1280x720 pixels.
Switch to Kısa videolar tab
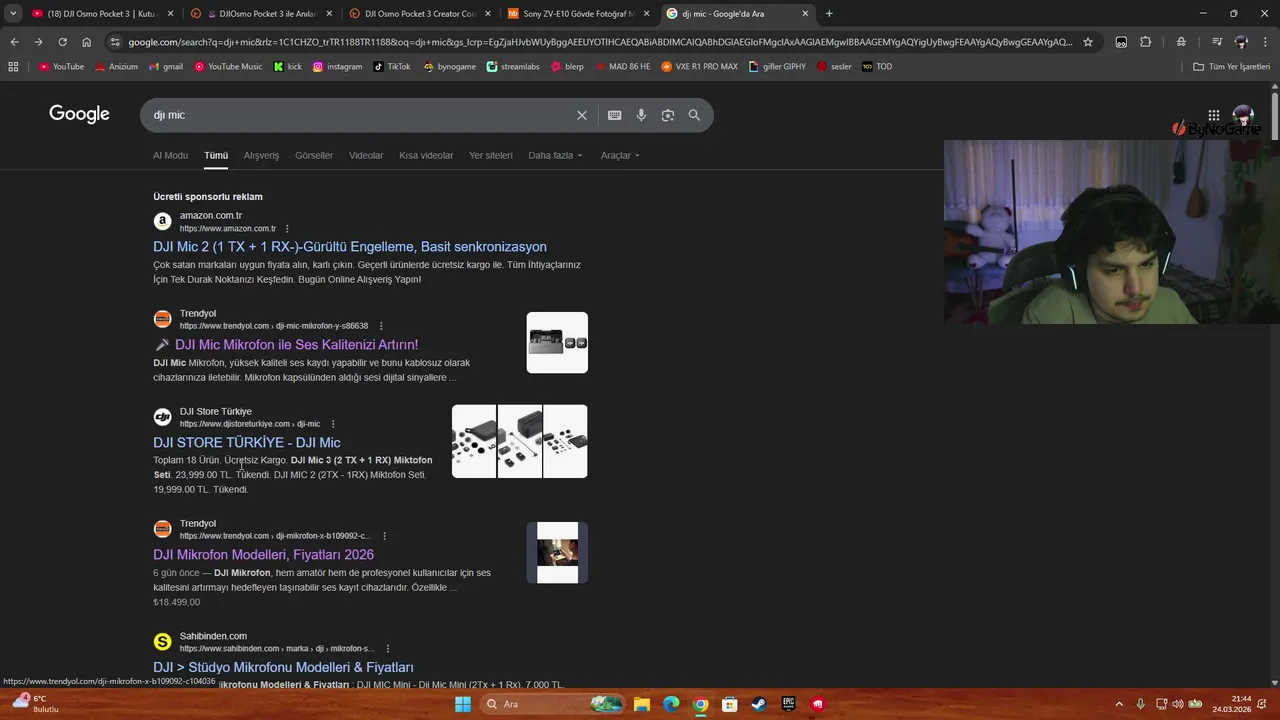coord(426,155)
